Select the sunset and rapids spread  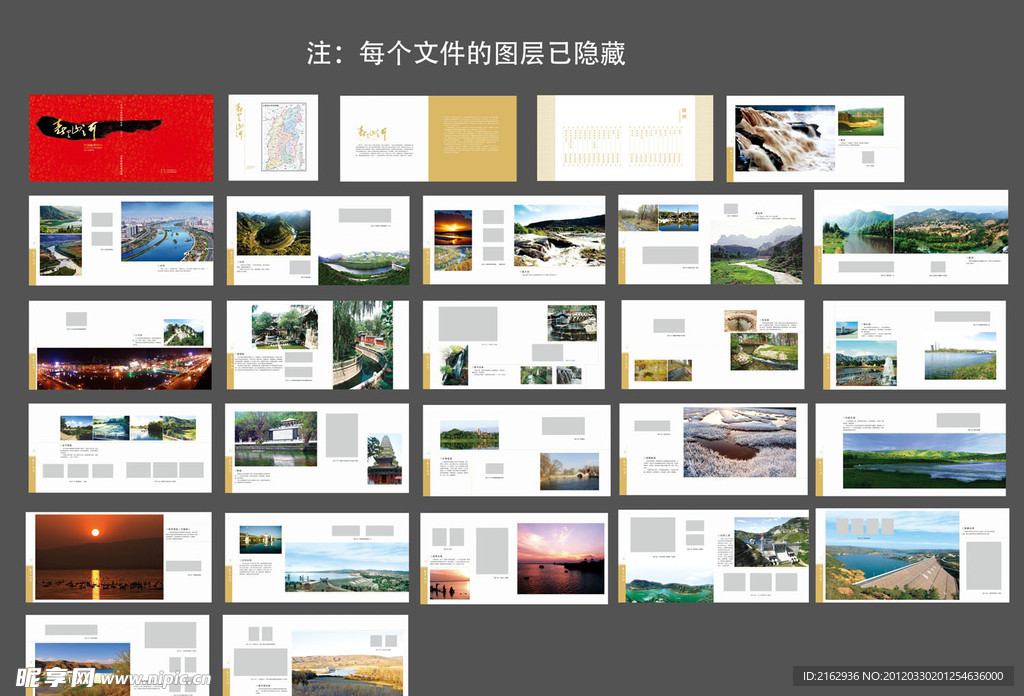514,240
